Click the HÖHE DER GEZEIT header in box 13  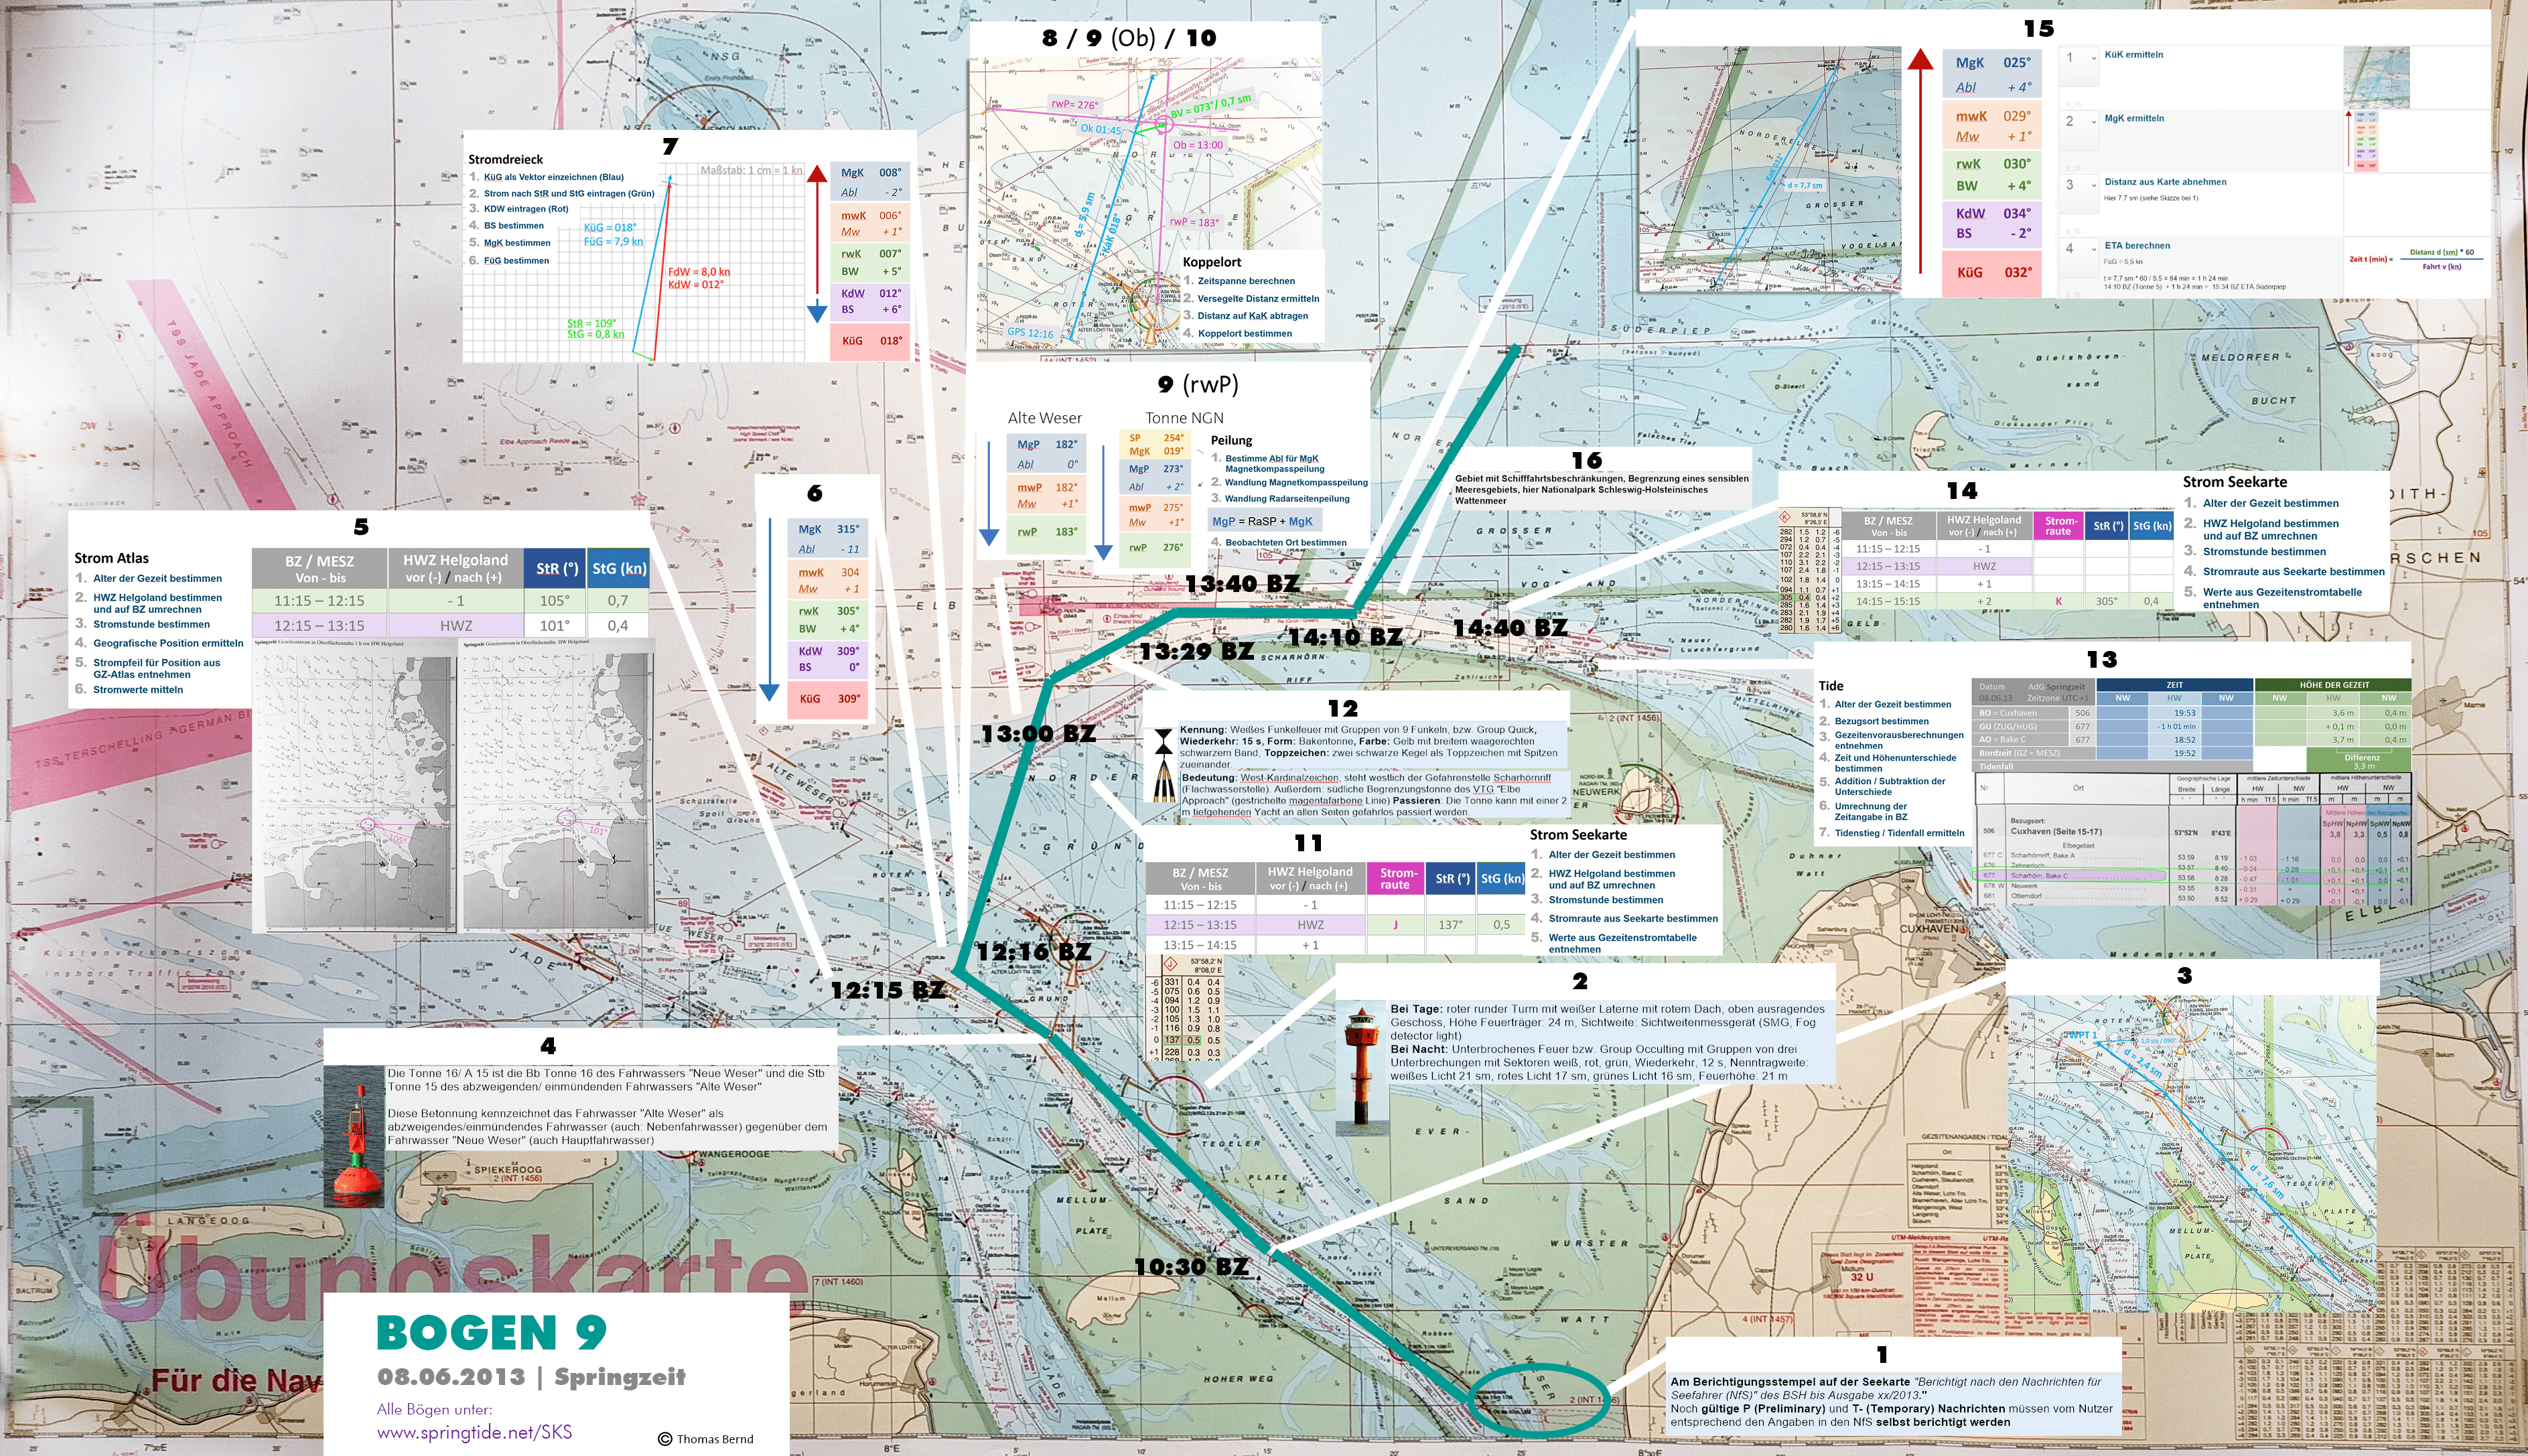[2334, 685]
